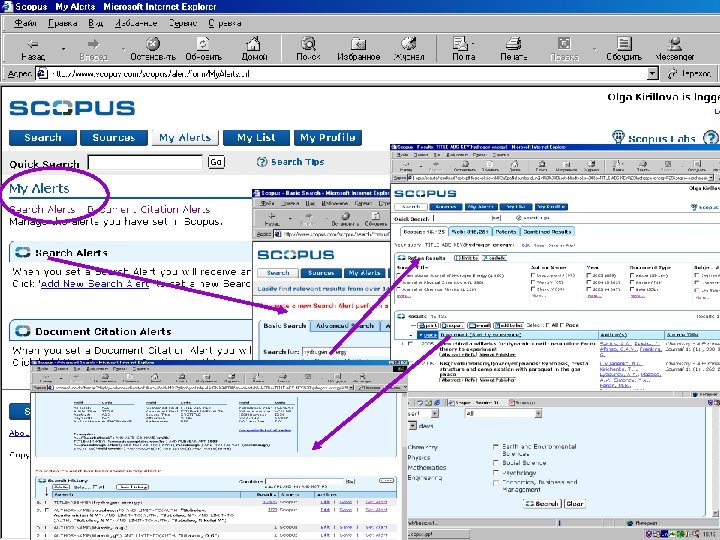Click the main Quick Search input field
The width and height of the screenshot is (720, 540).
[145, 162]
